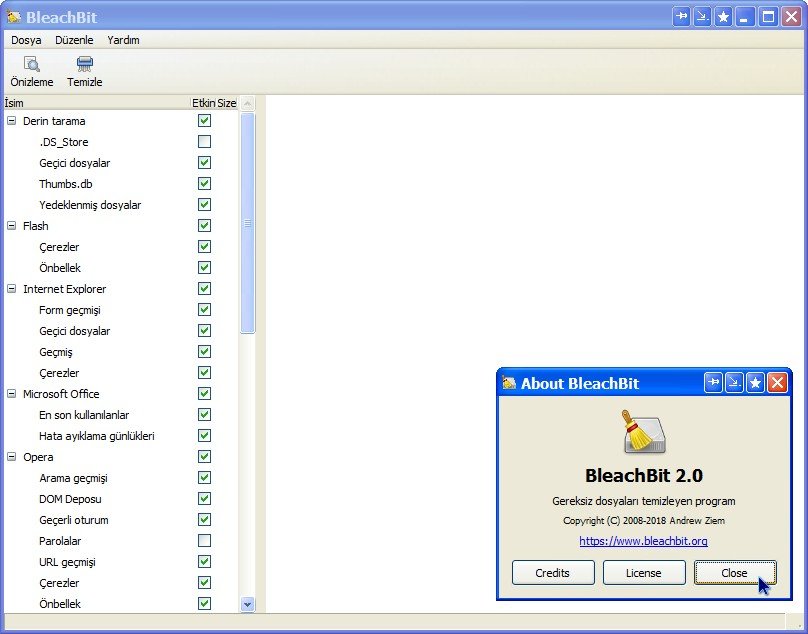Select the Arama geçmişi row
This screenshot has width=808, height=634.
[x=73, y=478]
